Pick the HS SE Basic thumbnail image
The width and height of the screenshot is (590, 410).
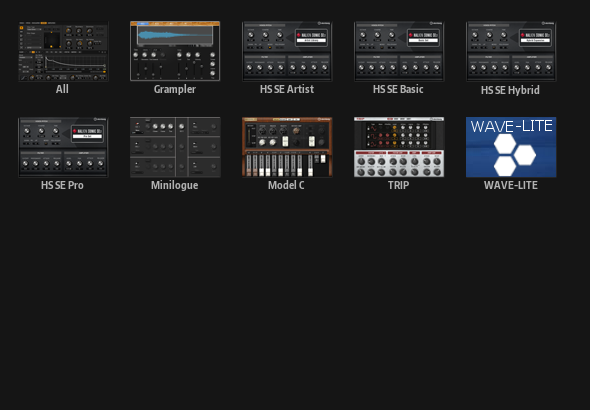(x=399, y=51)
